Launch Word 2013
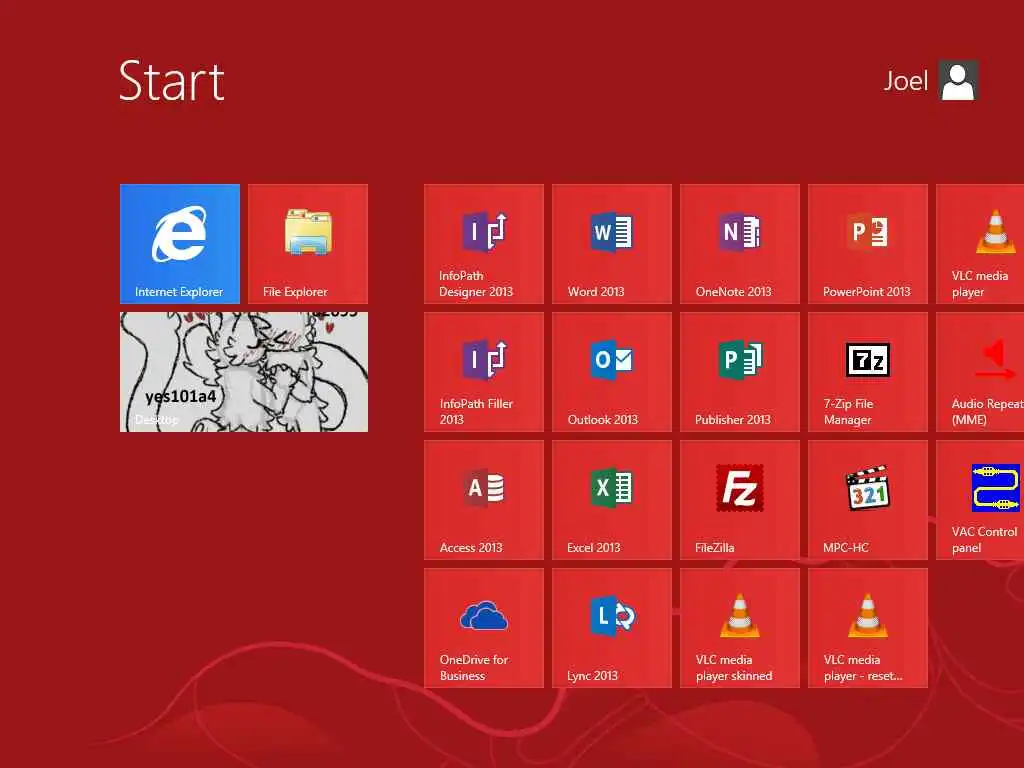 tap(611, 244)
